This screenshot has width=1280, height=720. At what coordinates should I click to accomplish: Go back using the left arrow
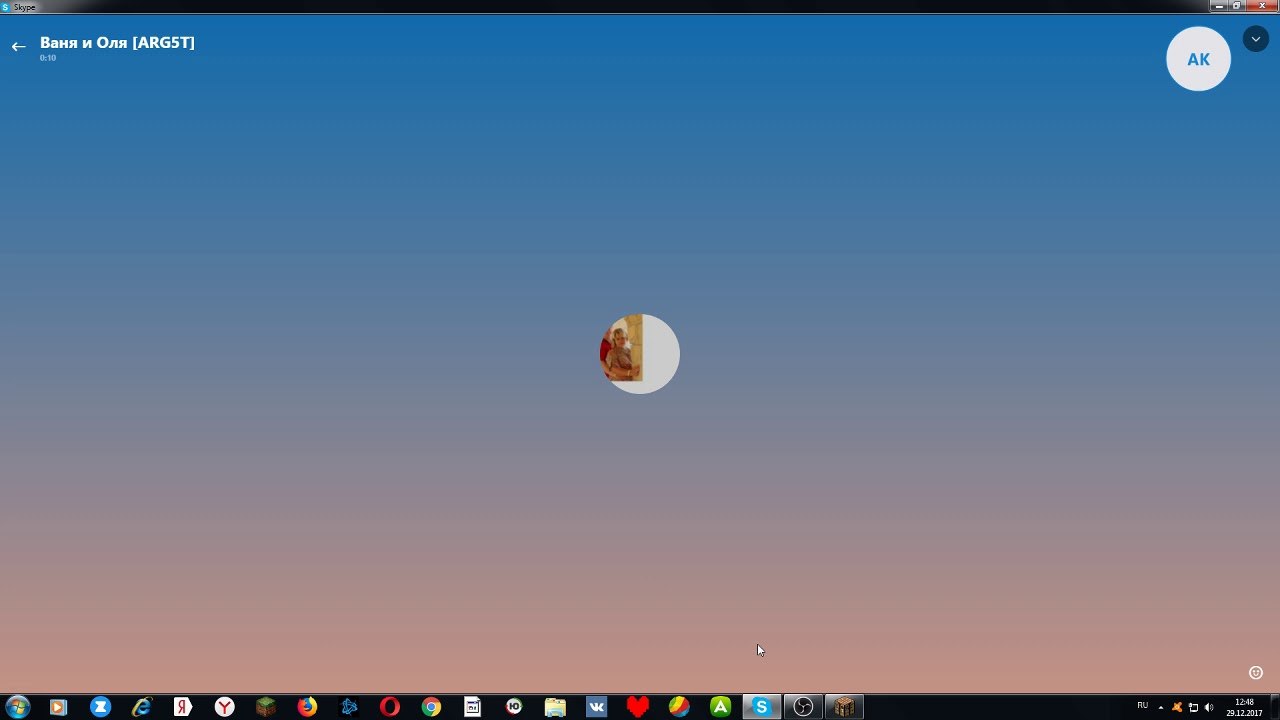click(x=18, y=47)
